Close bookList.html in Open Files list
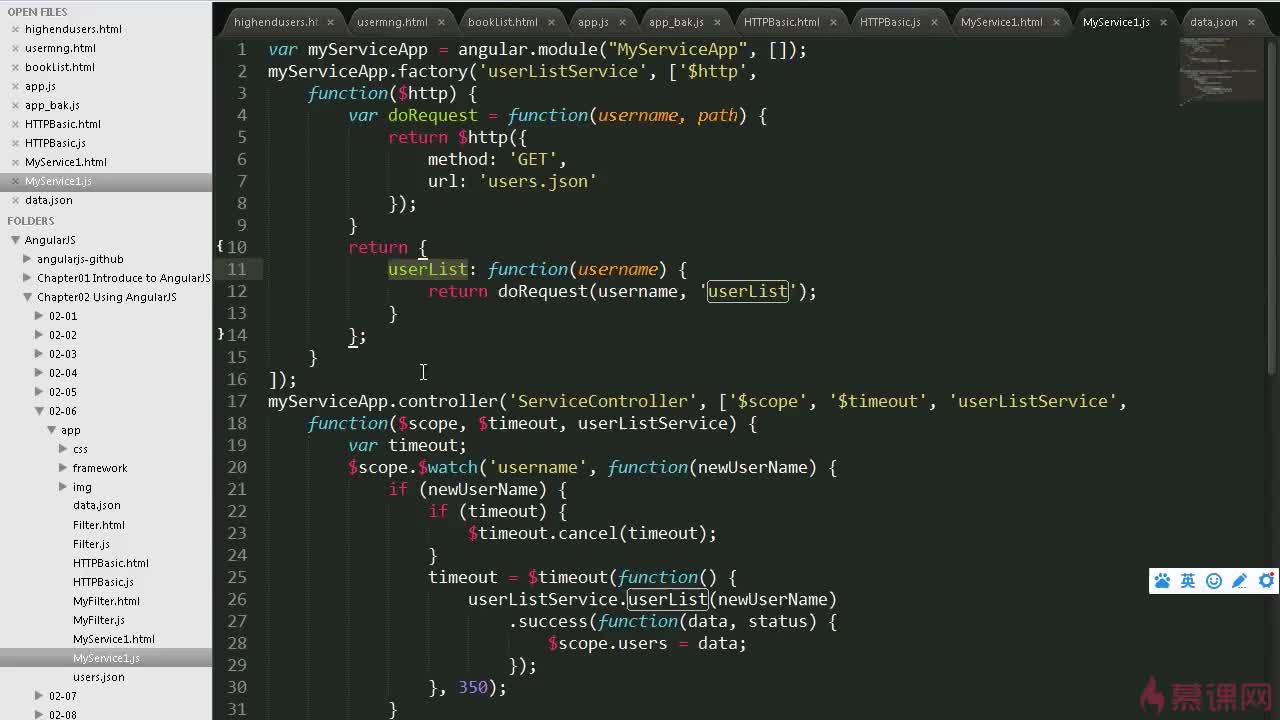The height and width of the screenshot is (720, 1280). 15,67
